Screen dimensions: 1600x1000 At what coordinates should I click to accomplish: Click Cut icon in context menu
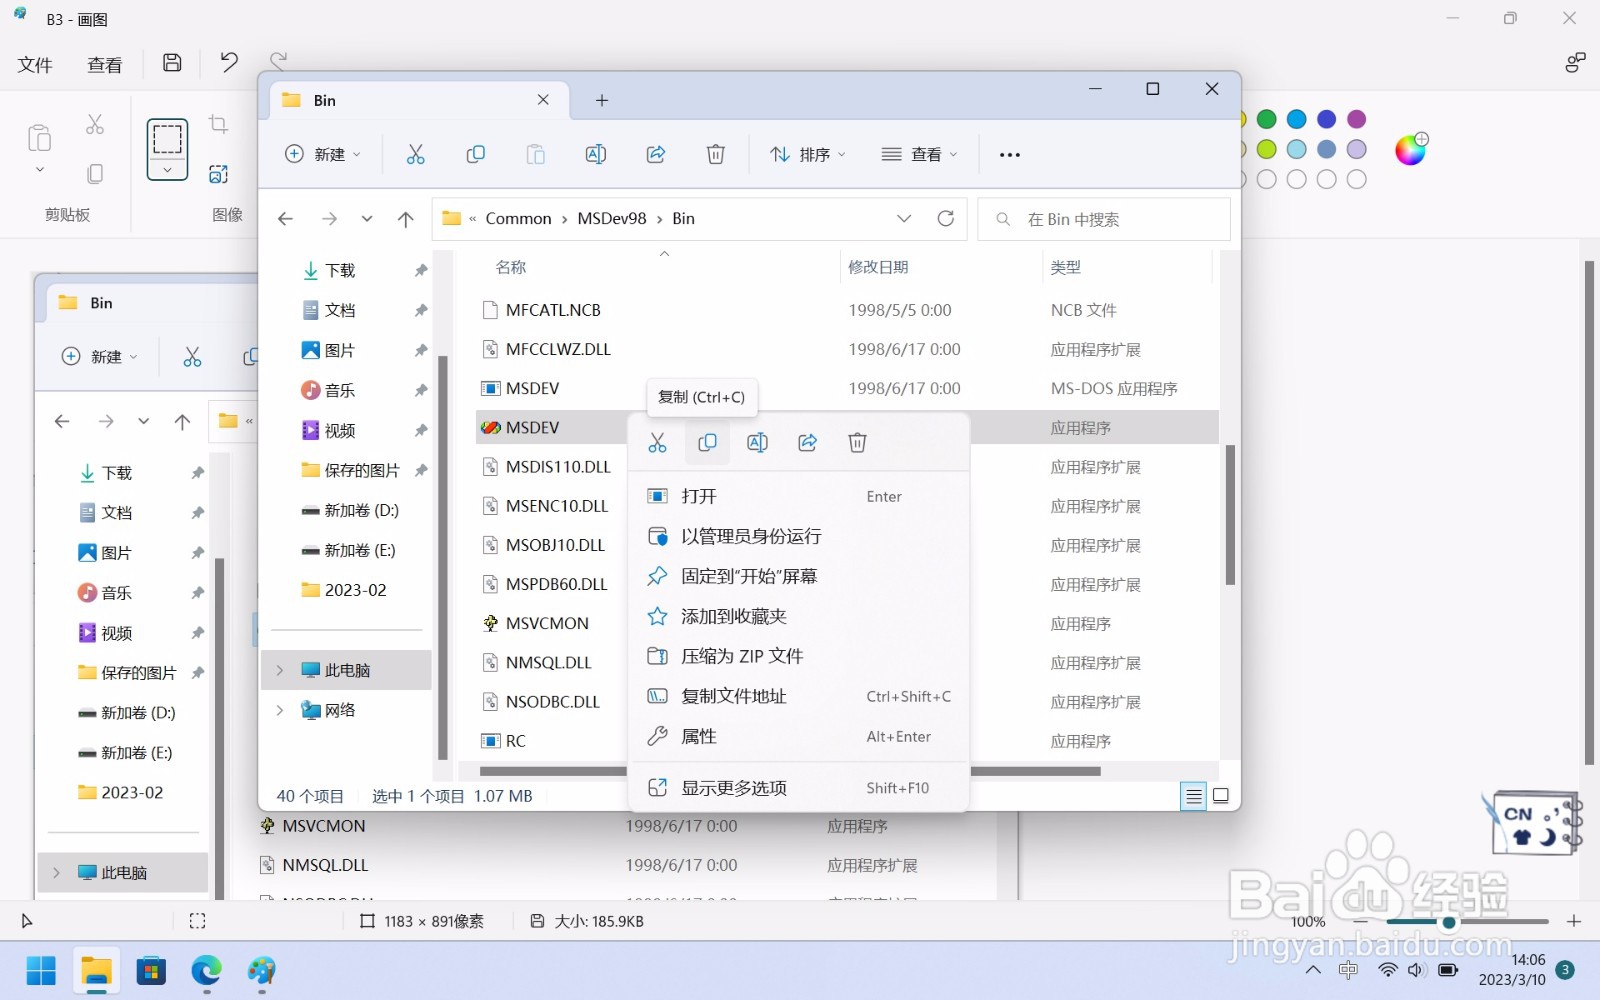tap(657, 442)
